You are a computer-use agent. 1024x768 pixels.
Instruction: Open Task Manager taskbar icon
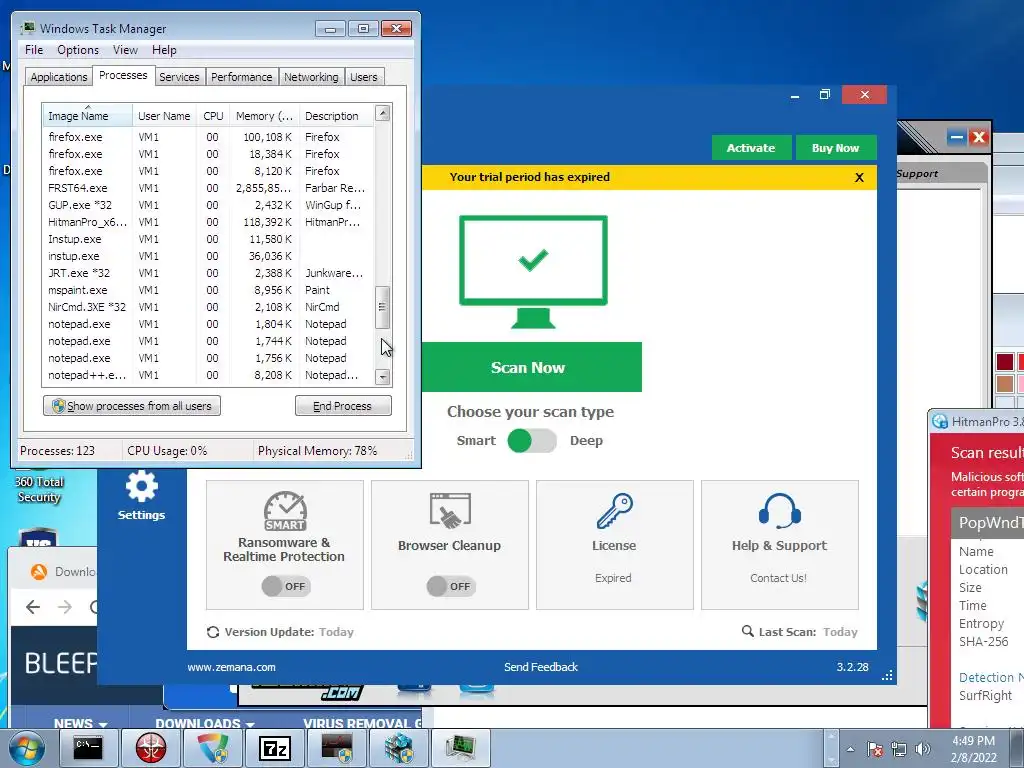pos(460,748)
